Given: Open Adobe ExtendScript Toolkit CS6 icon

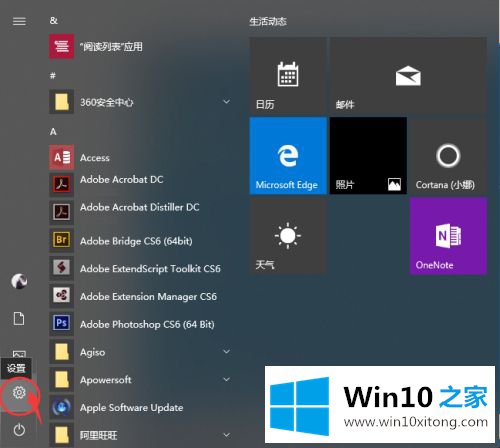Looking at the screenshot, I should click(x=61, y=268).
